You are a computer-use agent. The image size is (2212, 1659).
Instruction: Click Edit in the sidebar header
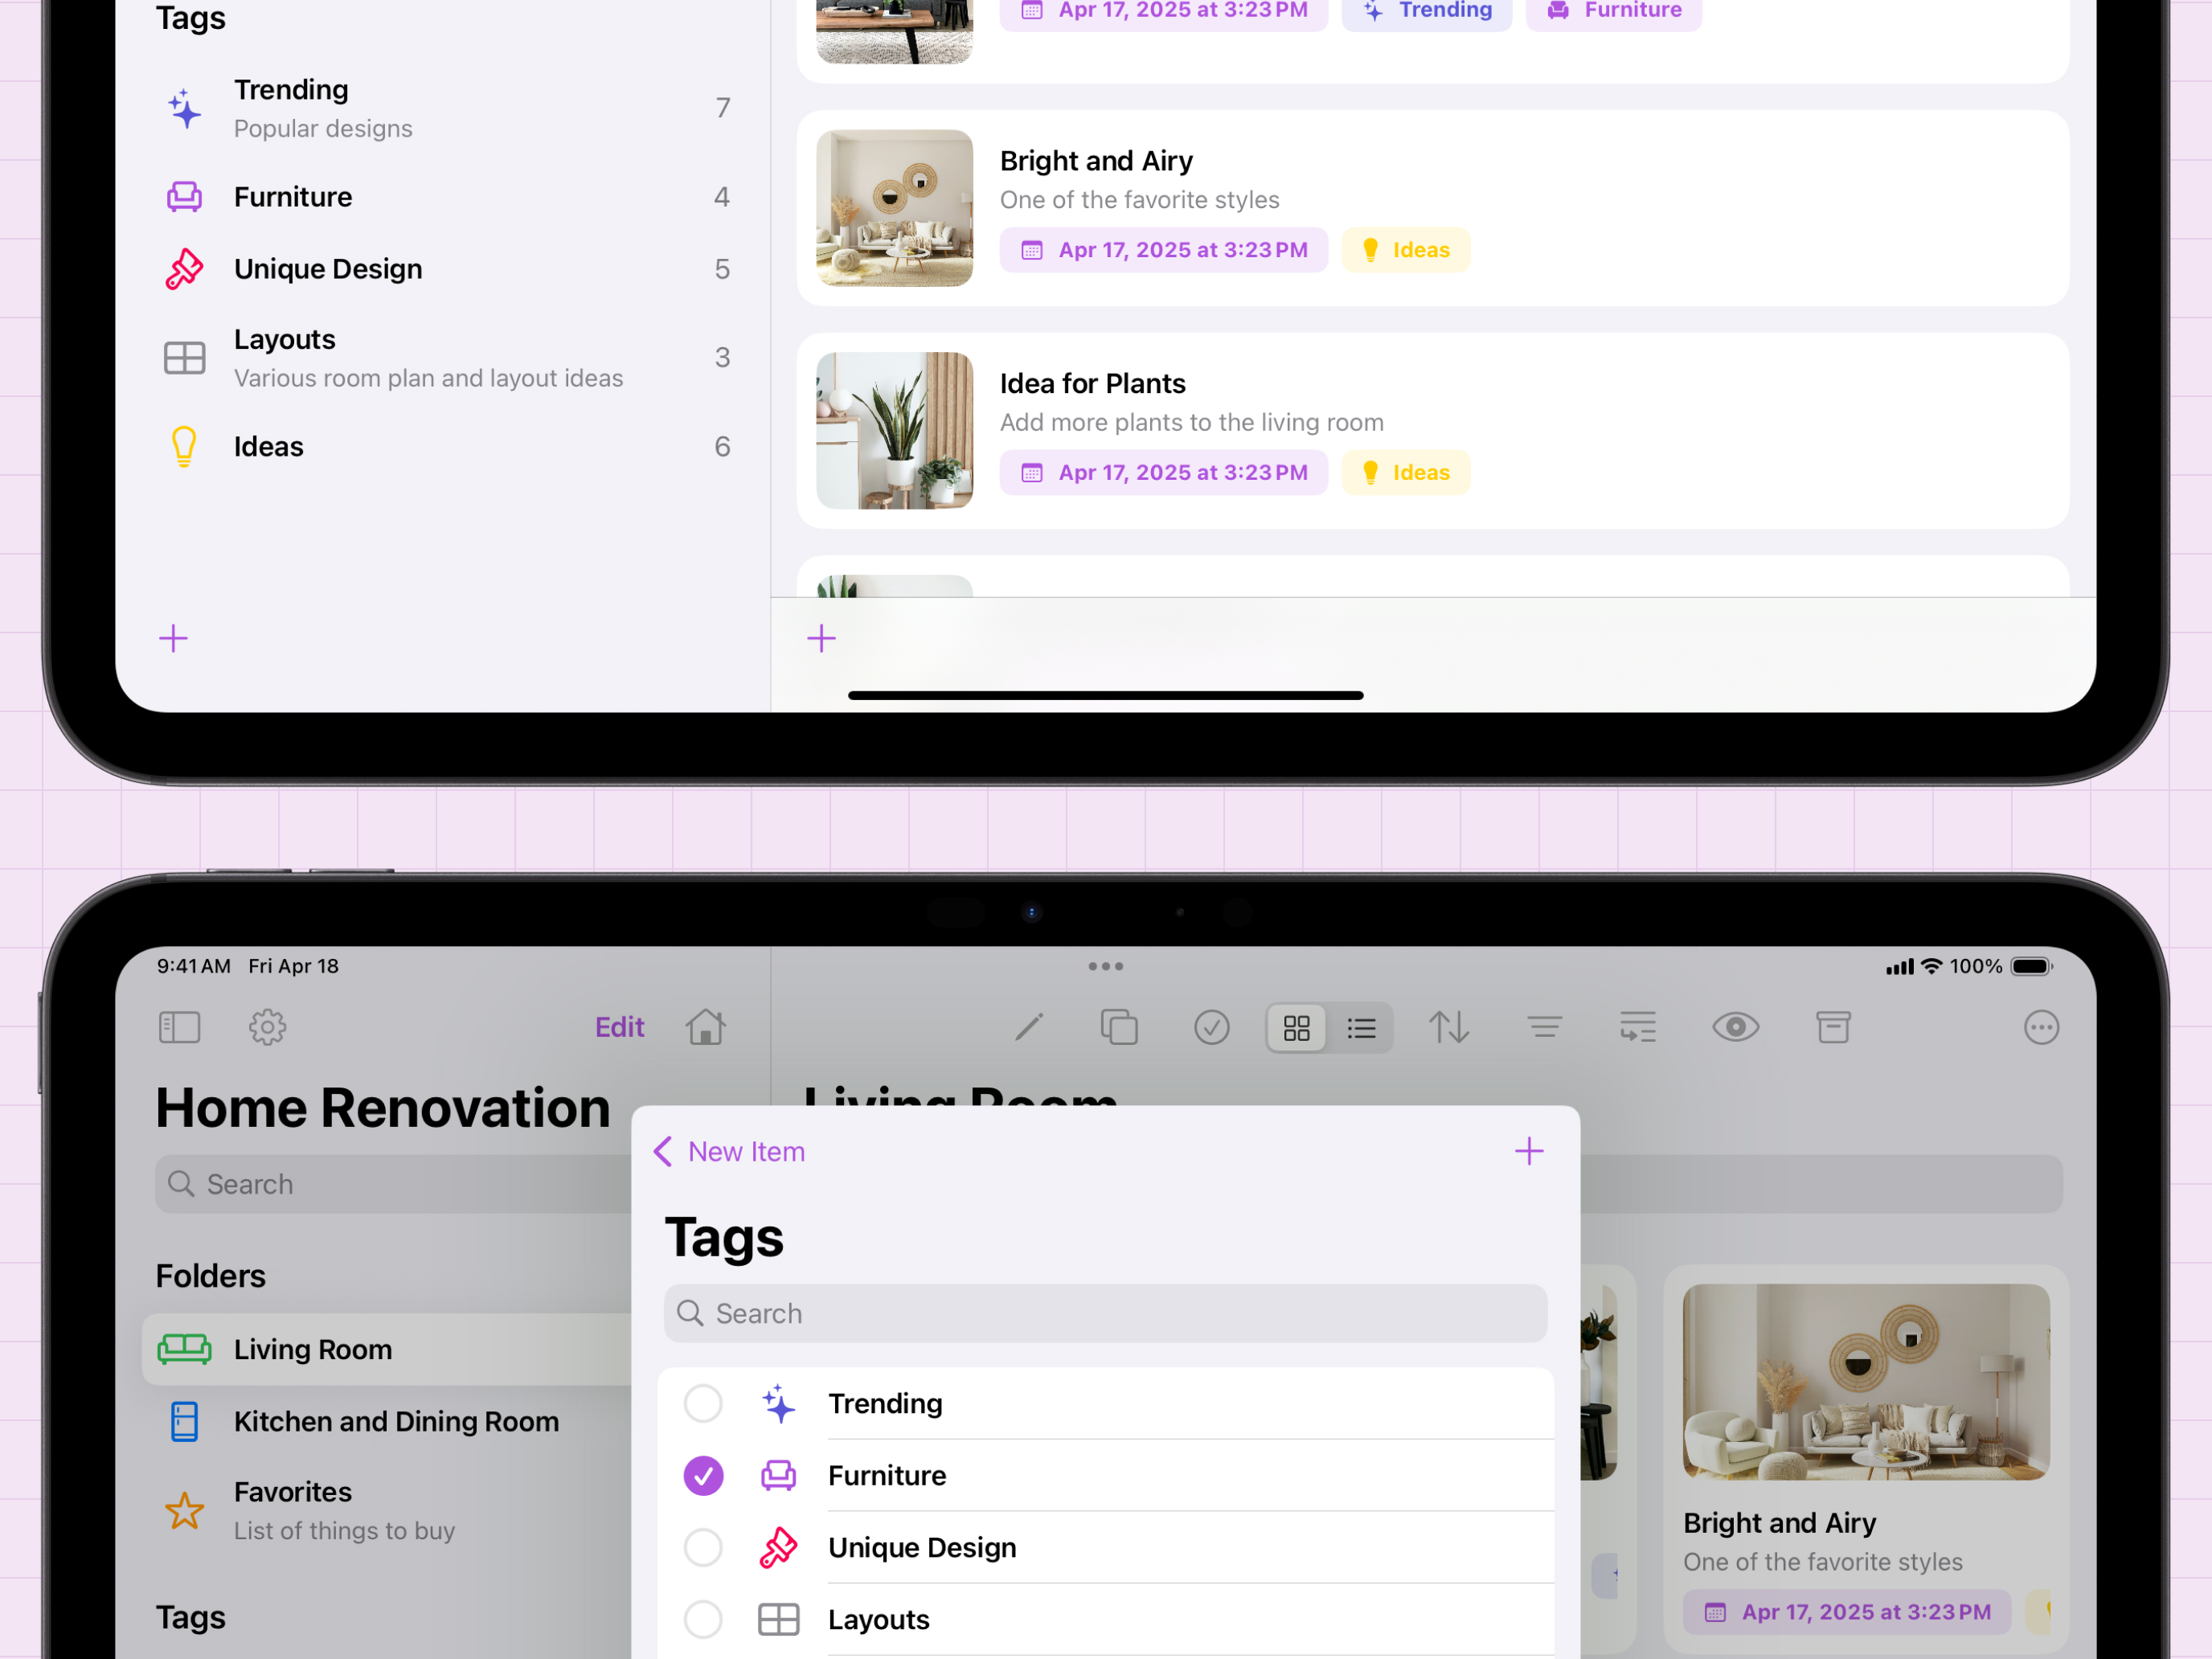[x=619, y=1027]
